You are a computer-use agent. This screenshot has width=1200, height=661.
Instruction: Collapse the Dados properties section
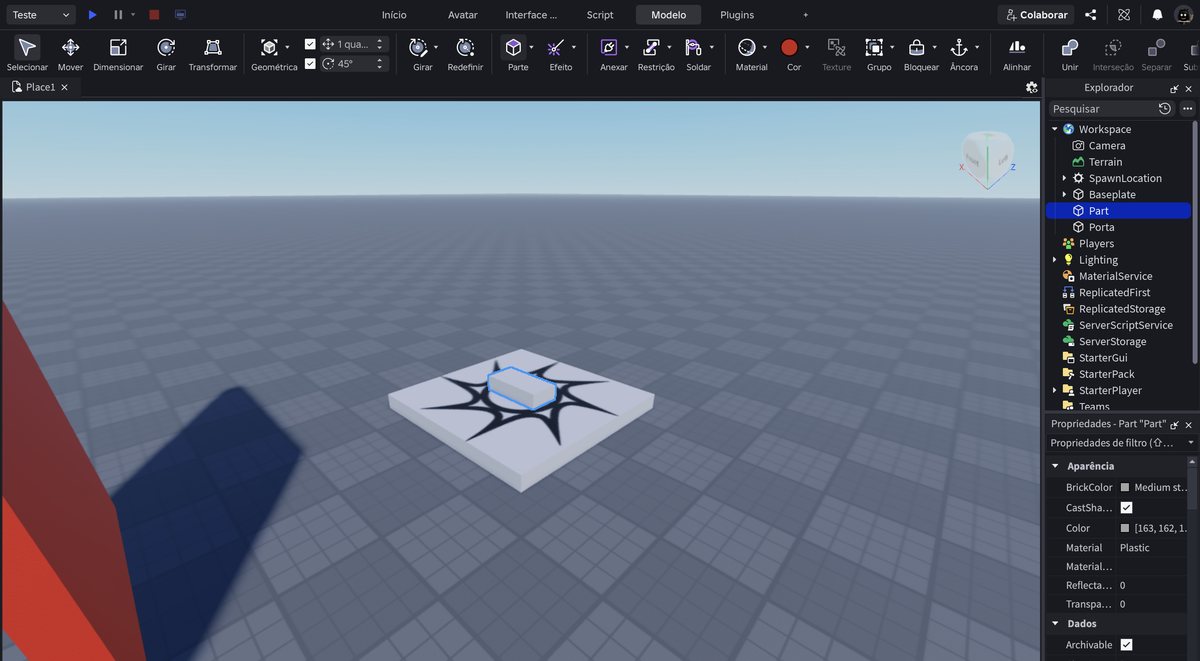(x=1054, y=624)
